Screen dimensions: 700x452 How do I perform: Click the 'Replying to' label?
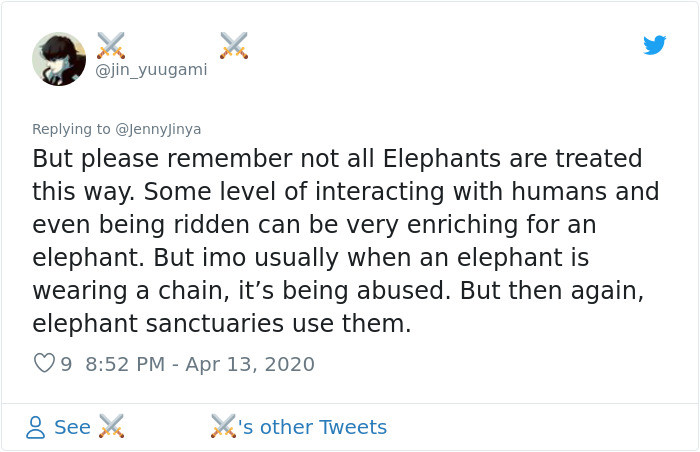pos(71,129)
